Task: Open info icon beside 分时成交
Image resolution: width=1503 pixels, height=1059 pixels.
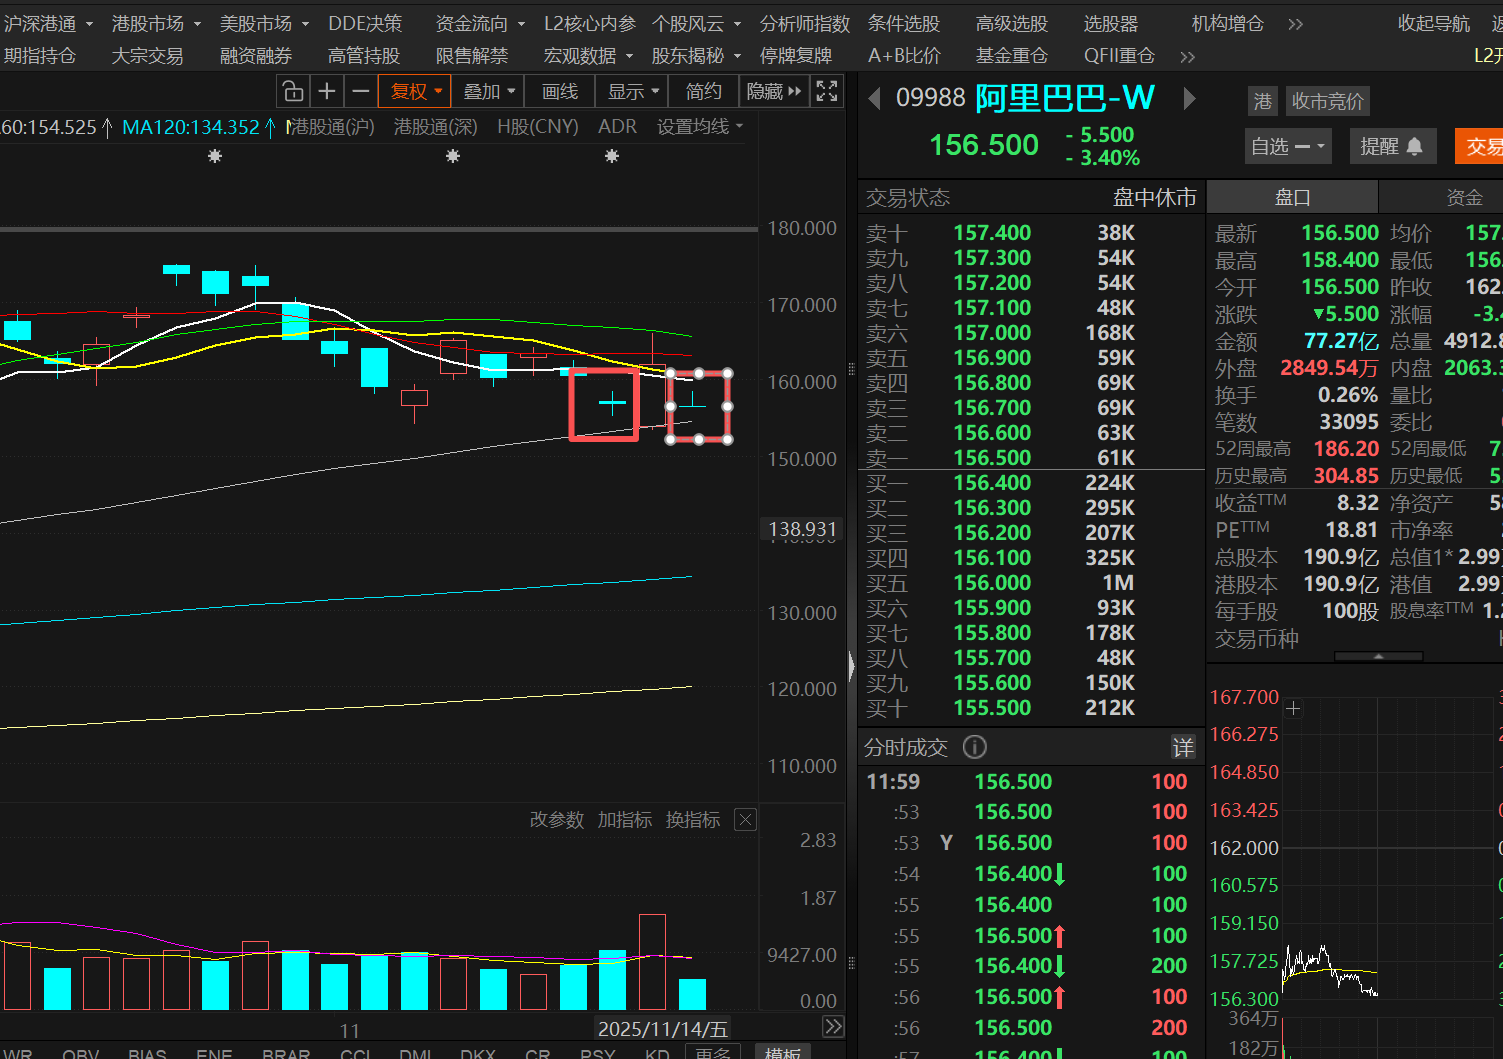Action: (x=975, y=747)
